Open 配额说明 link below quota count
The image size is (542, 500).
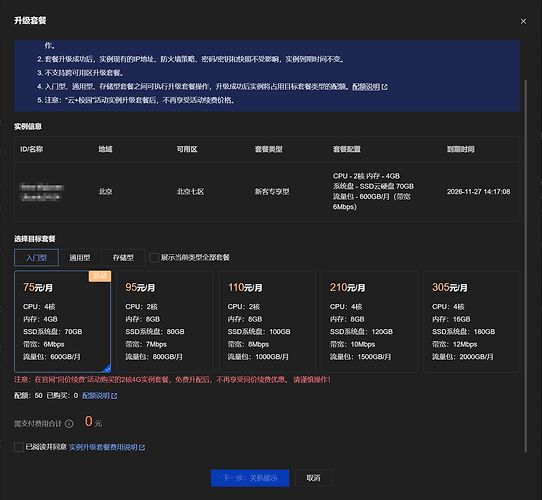click(100, 396)
